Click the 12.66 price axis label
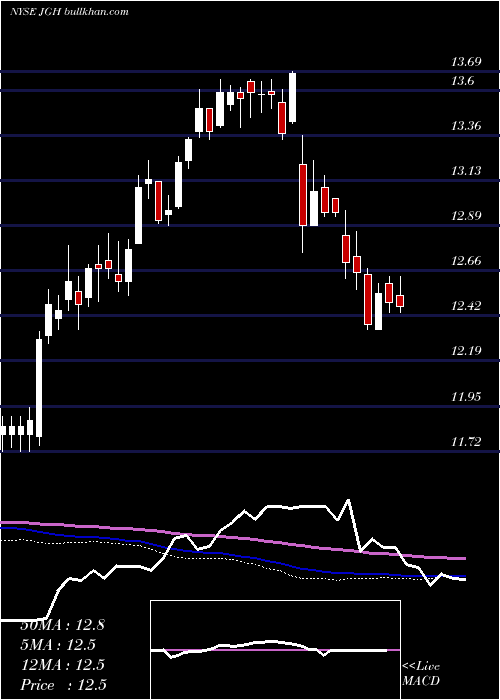 [466, 261]
